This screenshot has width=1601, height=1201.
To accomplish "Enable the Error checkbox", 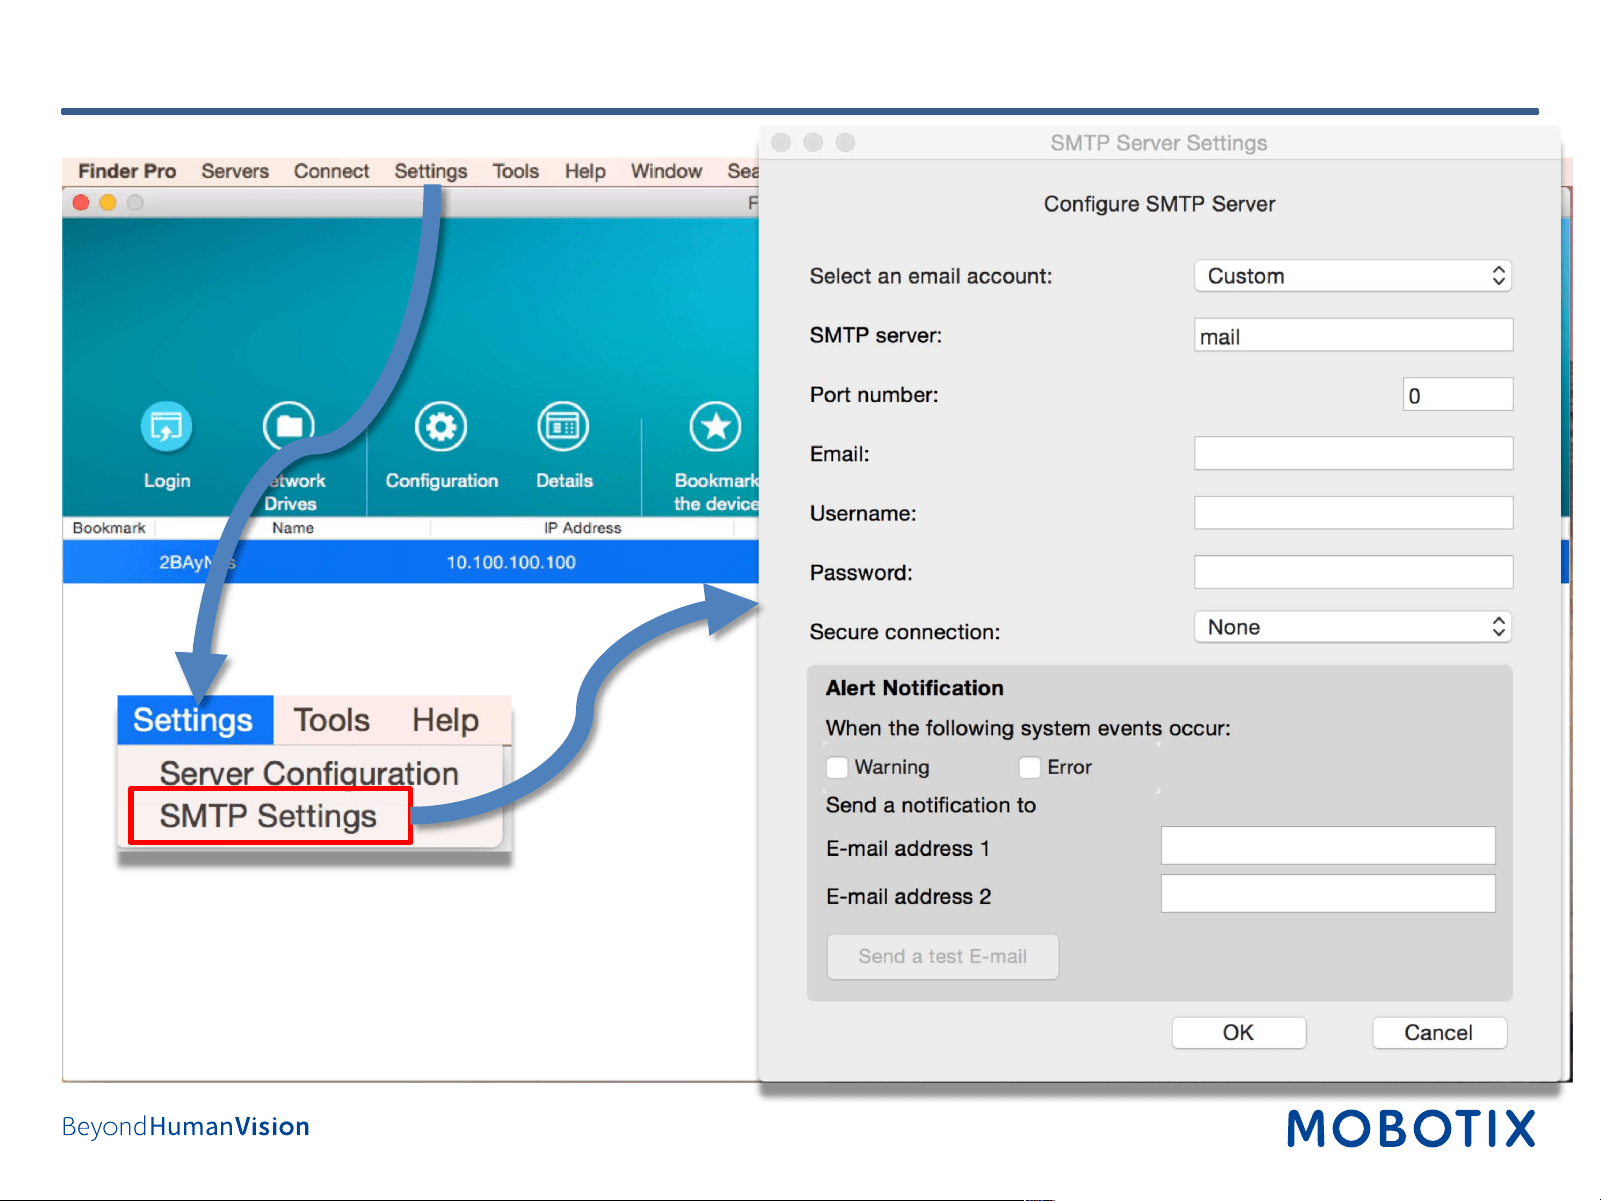I will tap(1029, 767).
